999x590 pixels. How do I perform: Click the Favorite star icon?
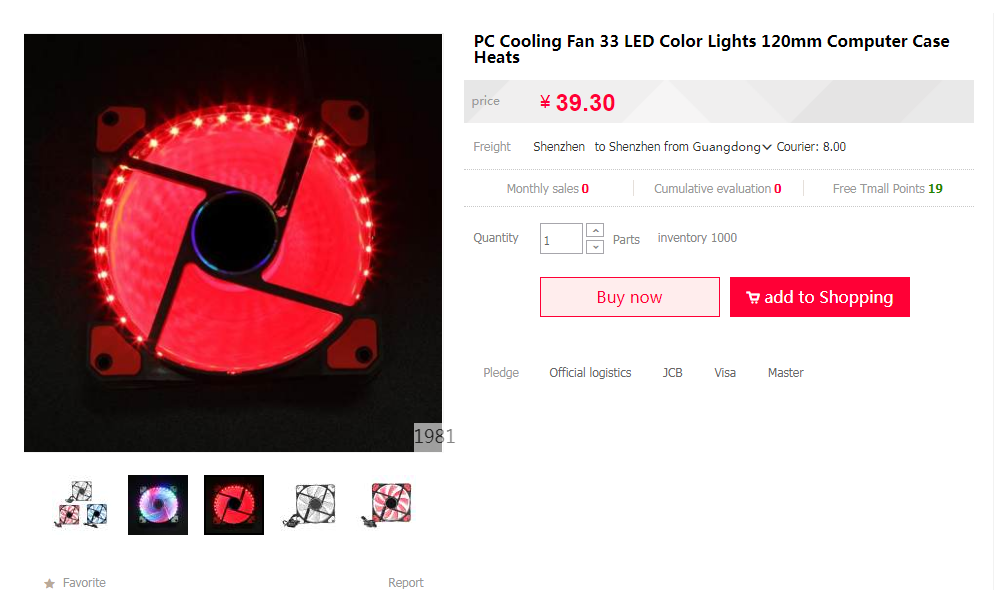[x=49, y=583]
